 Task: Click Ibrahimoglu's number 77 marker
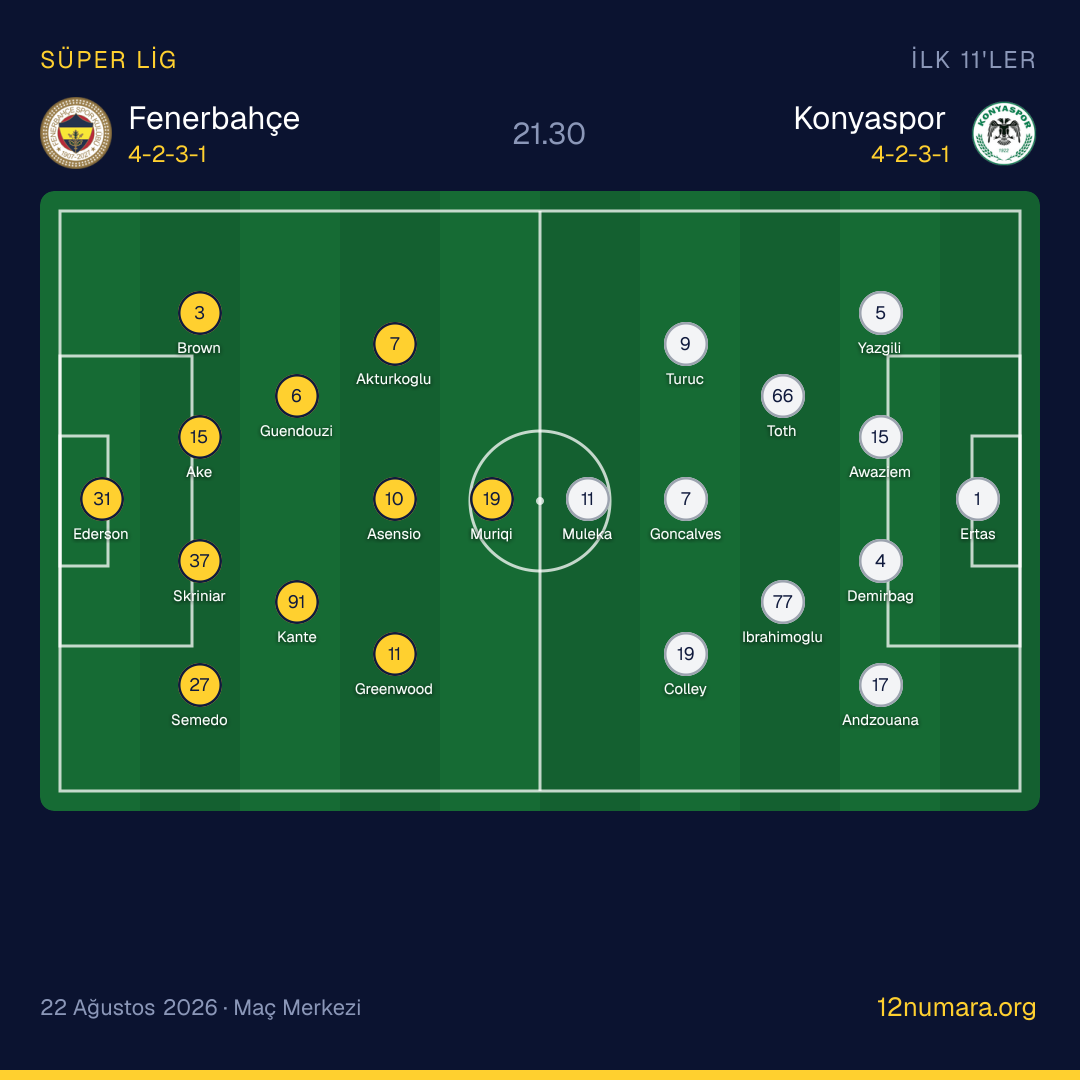782,602
